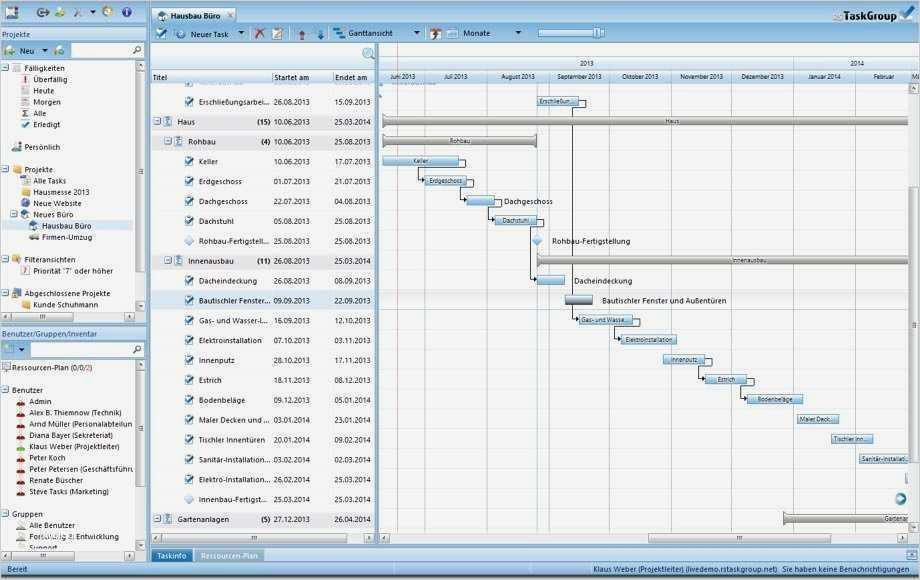Click the Keller bar in the Gantt chart
Image resolution: width=920 pixels, height=580 pixels.
(x=421, y=161)
